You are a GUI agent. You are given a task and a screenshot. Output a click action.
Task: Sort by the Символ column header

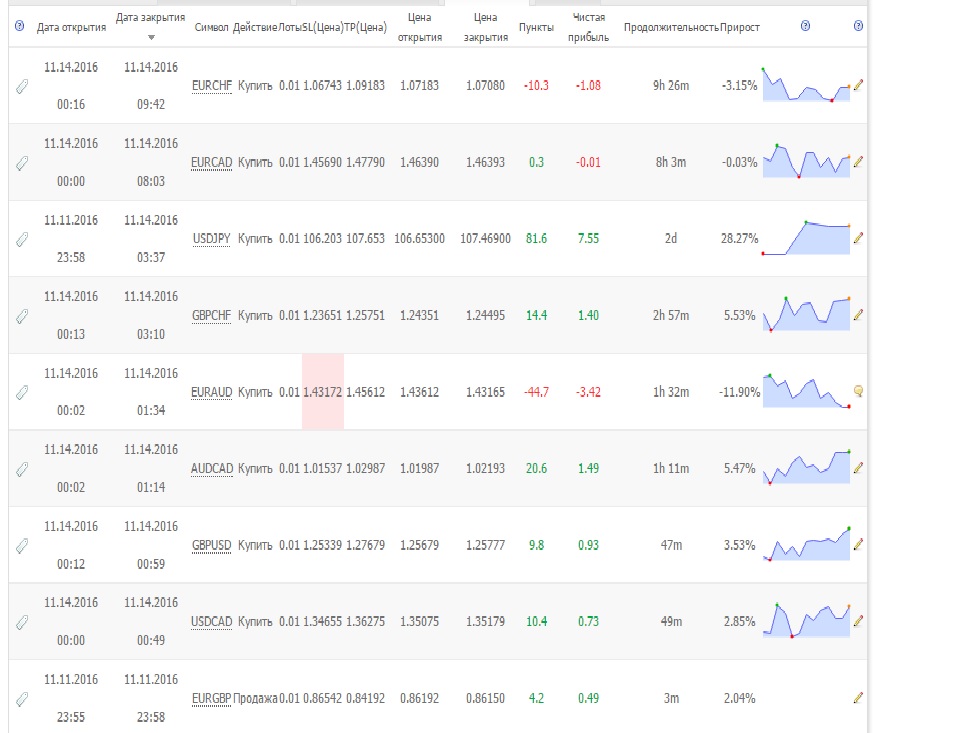(x=211, y=28)
